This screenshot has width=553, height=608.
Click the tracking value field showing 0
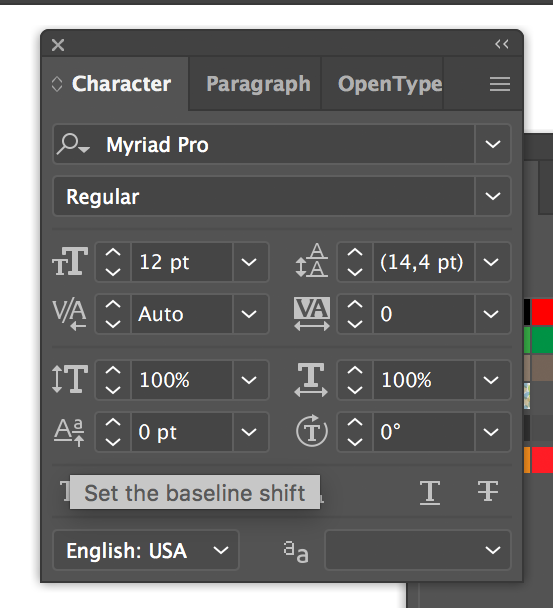coord(423,314)
